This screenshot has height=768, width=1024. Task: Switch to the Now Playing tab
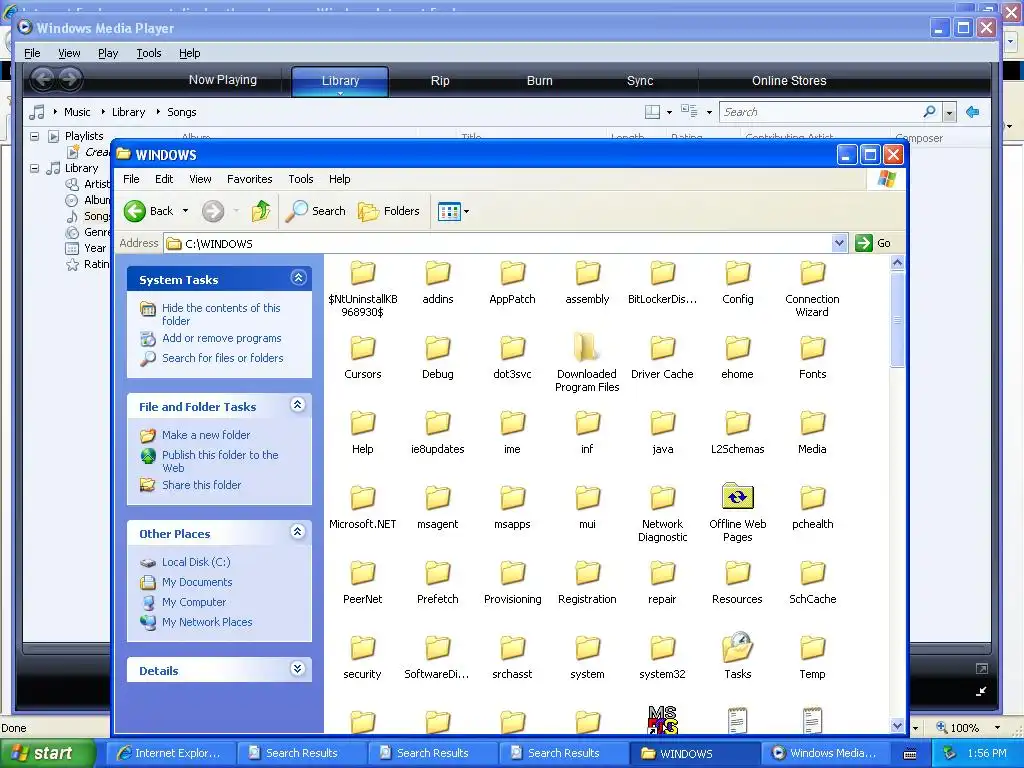223,80
